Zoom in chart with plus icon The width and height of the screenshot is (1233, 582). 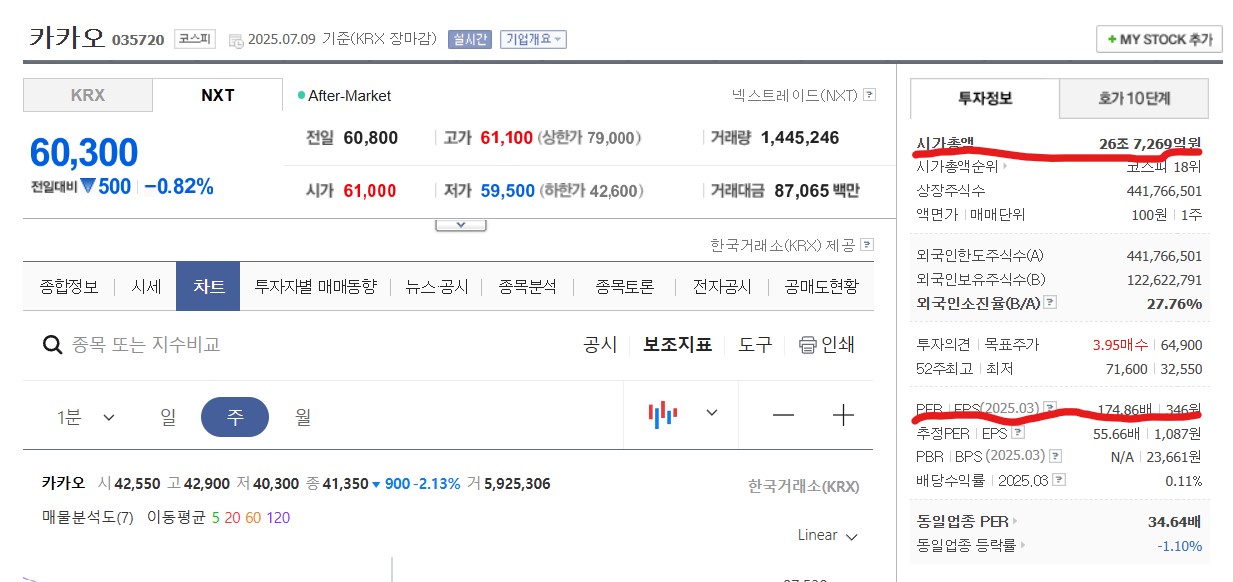point(844,415)
